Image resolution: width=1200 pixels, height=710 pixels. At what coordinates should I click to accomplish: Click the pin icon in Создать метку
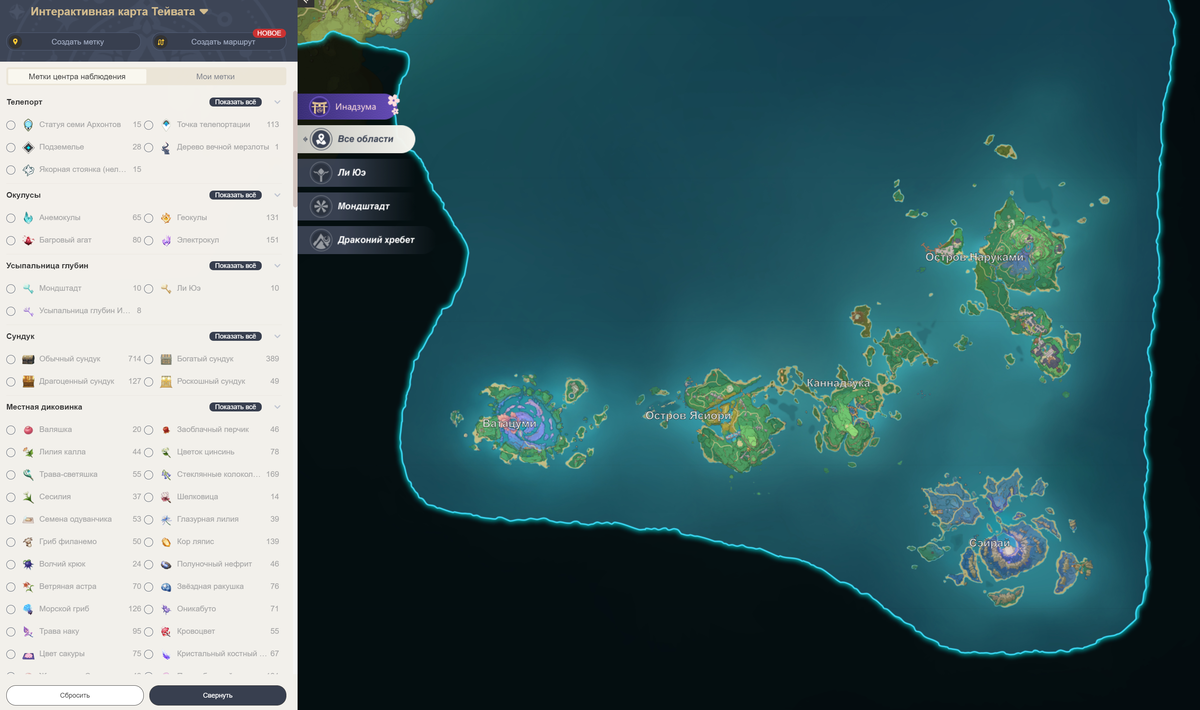tap(14, 42)
